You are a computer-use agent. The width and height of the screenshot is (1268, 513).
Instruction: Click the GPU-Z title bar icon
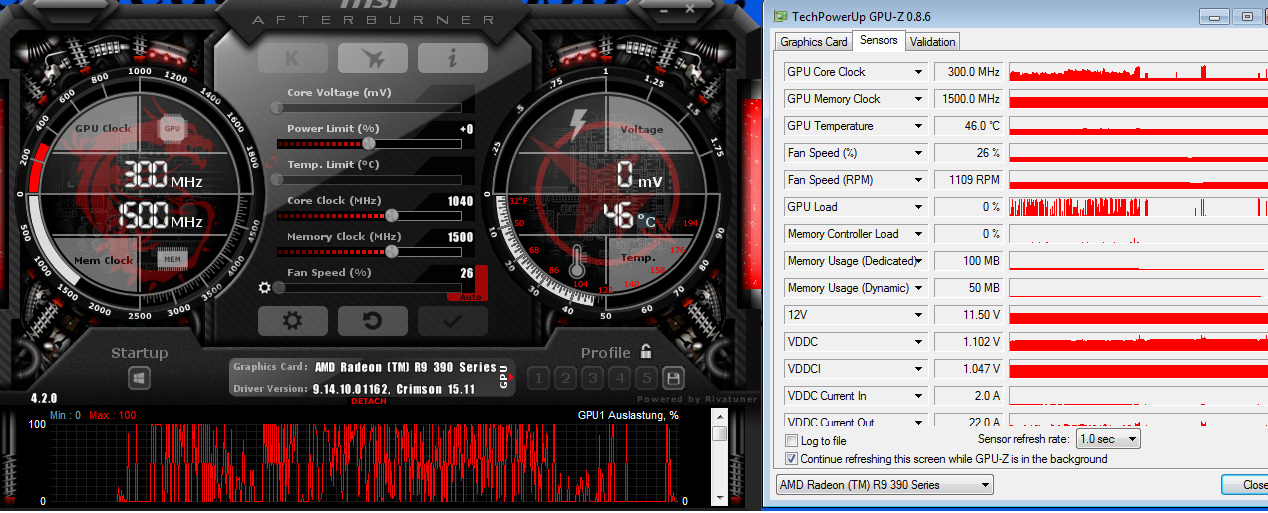(x=780, y=16)
